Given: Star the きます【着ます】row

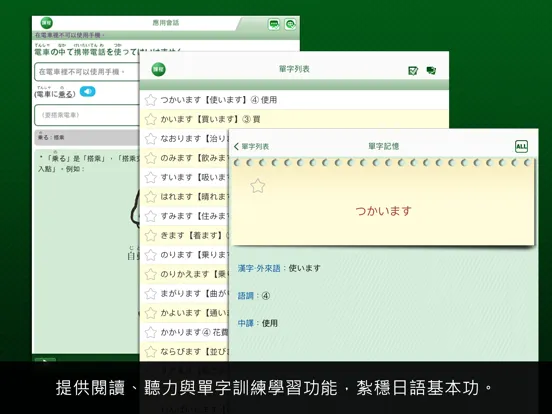Looking at the screenshot, I should [150, 236].
